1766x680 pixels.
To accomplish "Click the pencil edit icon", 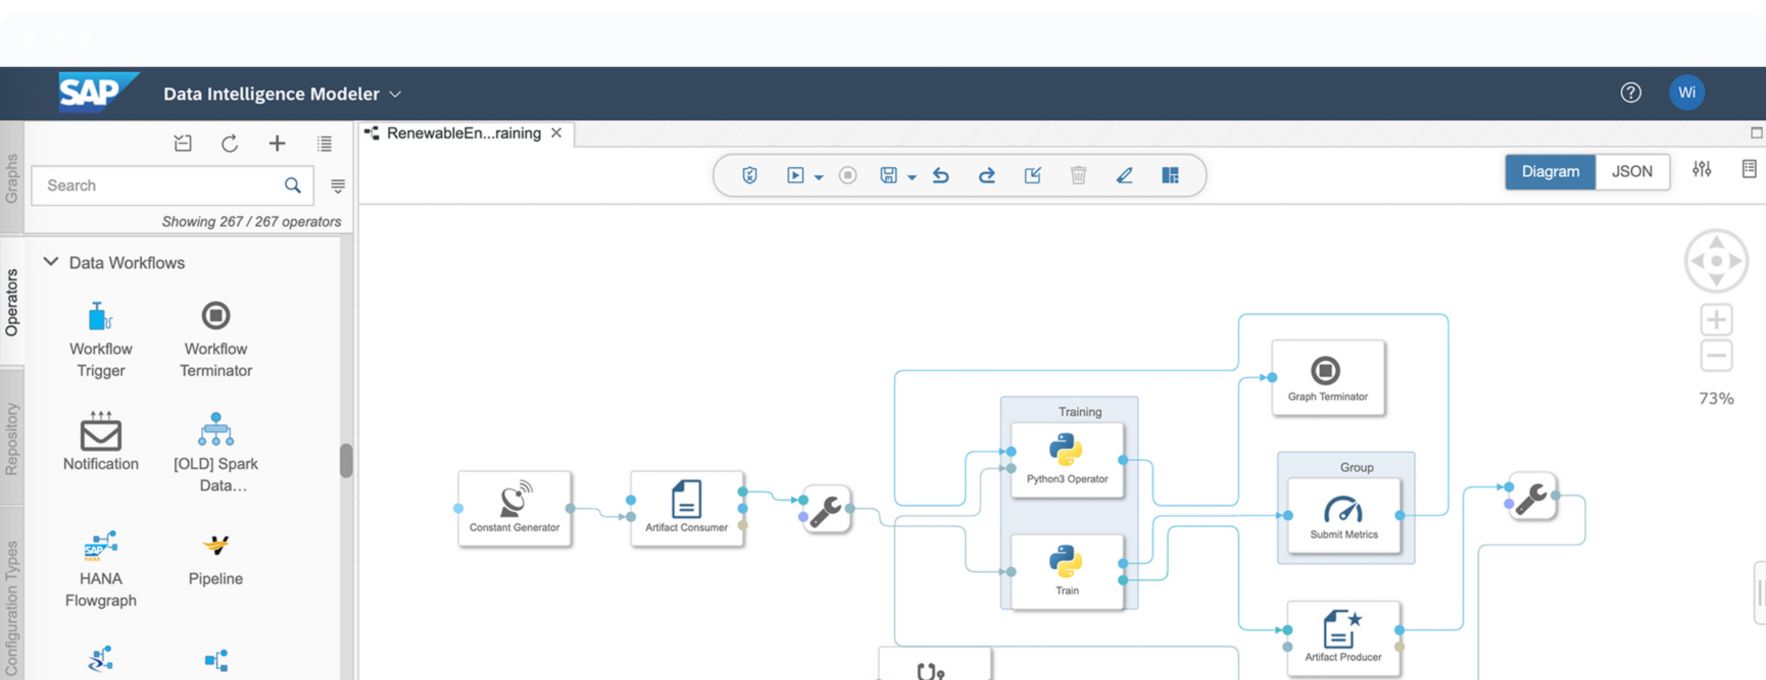I will coord(1124,175).
